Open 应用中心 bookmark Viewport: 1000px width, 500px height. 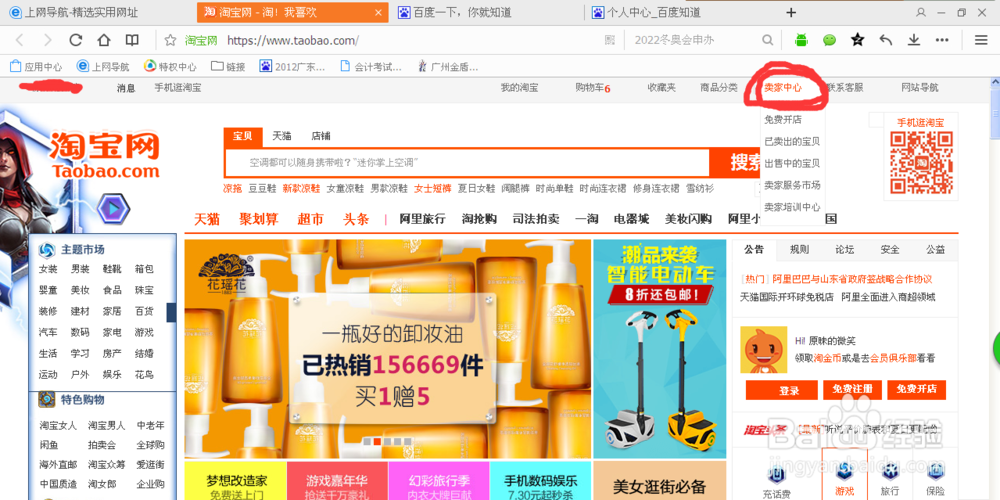coord(36,66)
